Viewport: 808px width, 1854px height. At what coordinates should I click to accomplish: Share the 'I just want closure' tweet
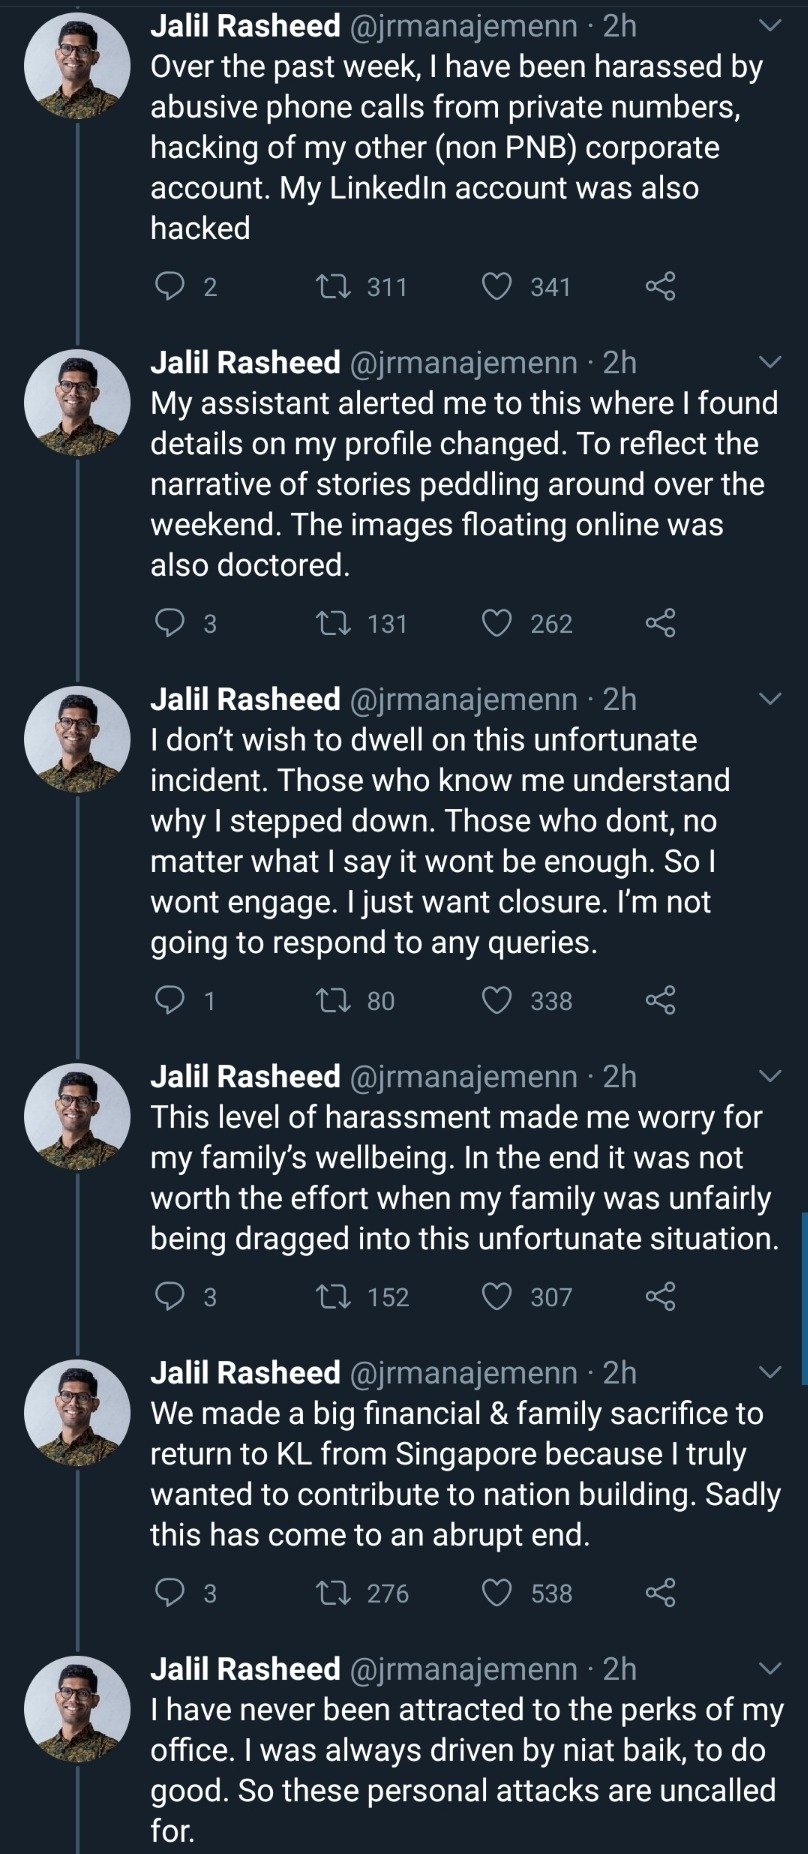click(x=660, y=1001)
